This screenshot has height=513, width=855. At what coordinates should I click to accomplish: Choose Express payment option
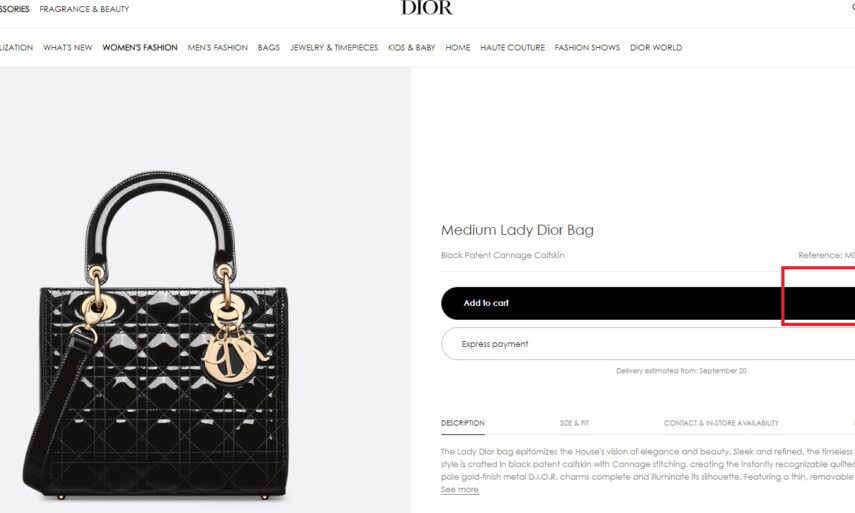(648, 344)
